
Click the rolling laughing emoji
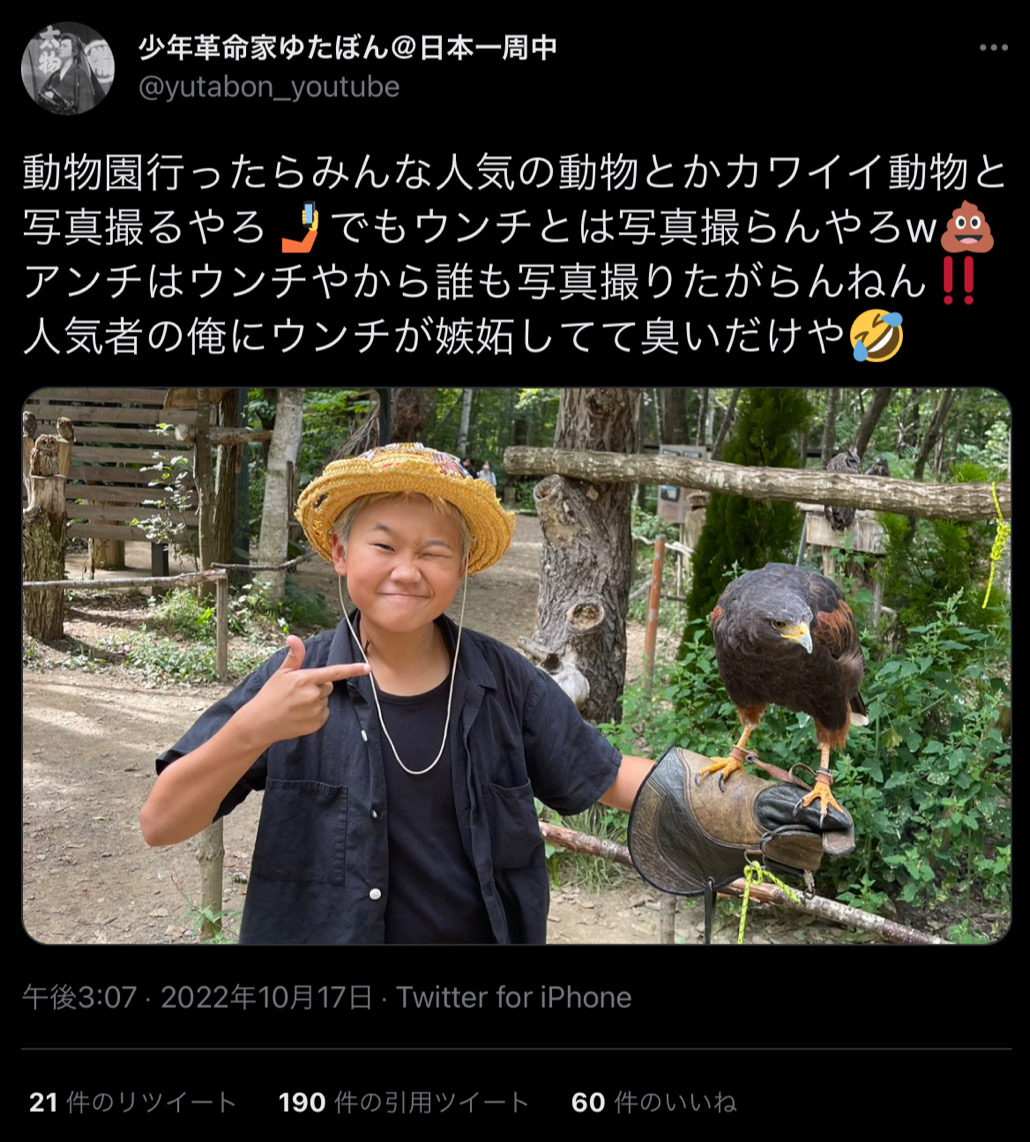pyautogui.click(x=877, y=336)
